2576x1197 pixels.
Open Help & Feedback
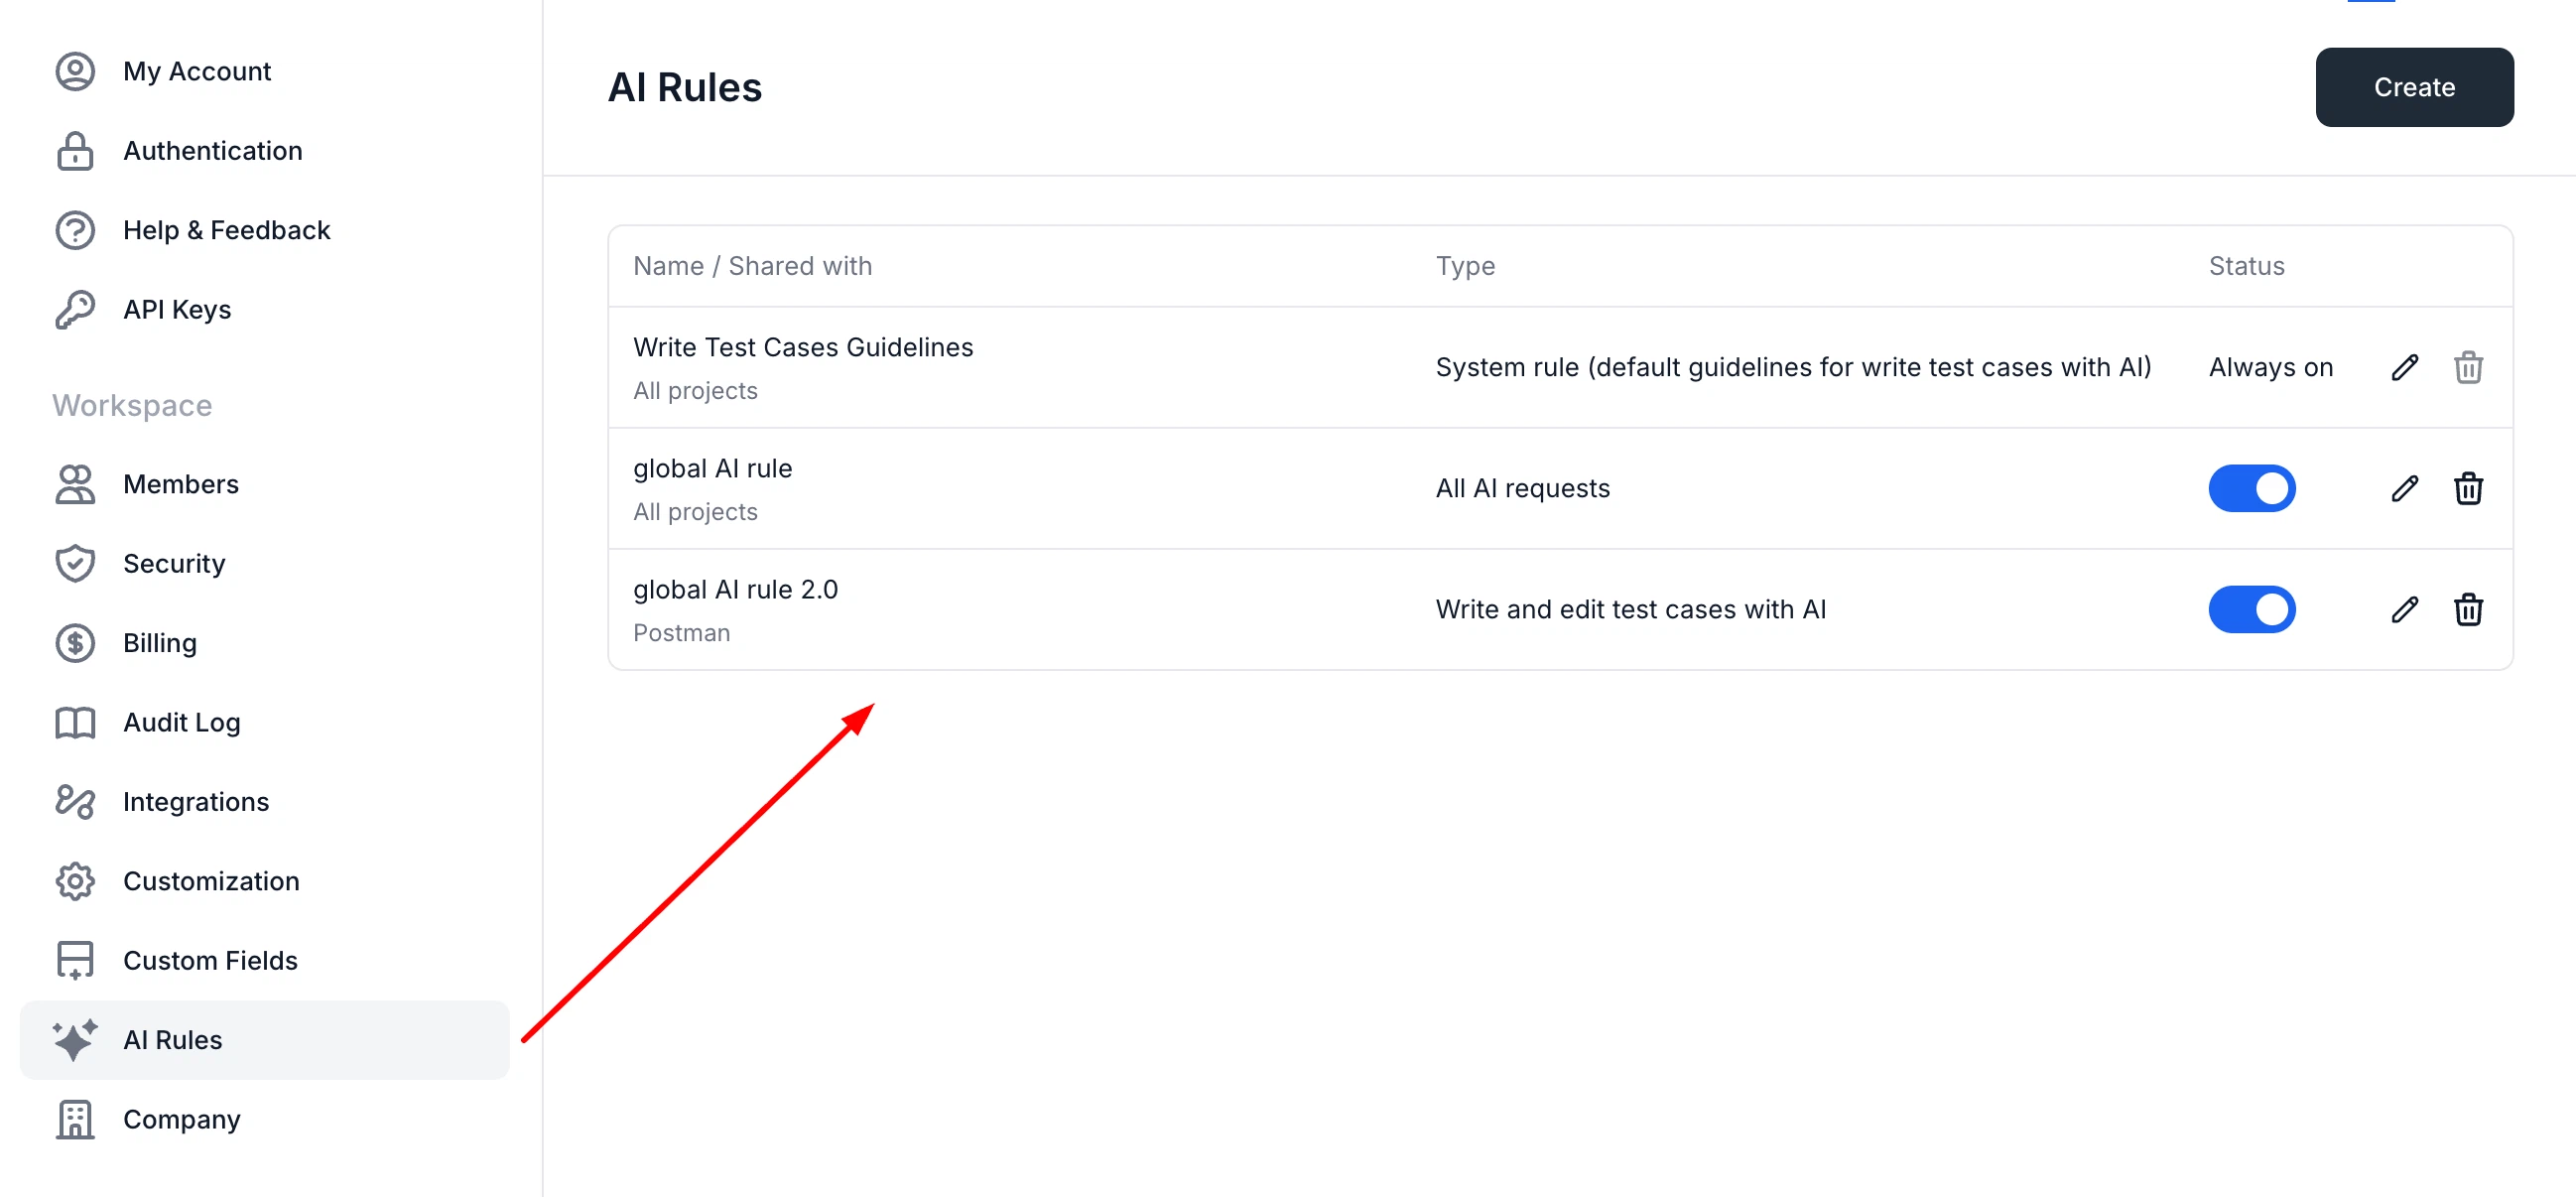[x=227, y=229]
